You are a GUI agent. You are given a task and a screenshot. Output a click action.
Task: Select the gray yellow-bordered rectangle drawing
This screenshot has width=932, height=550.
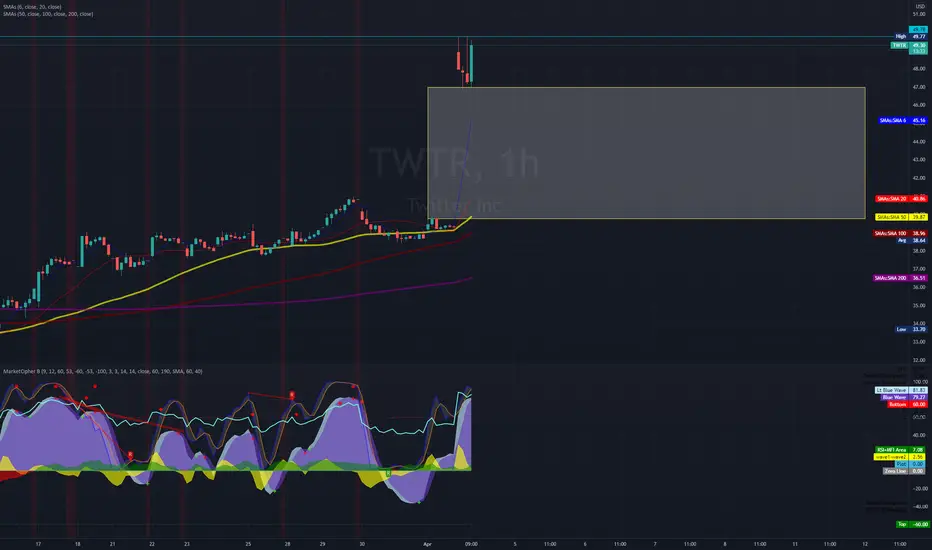click(x=646, y=153)
